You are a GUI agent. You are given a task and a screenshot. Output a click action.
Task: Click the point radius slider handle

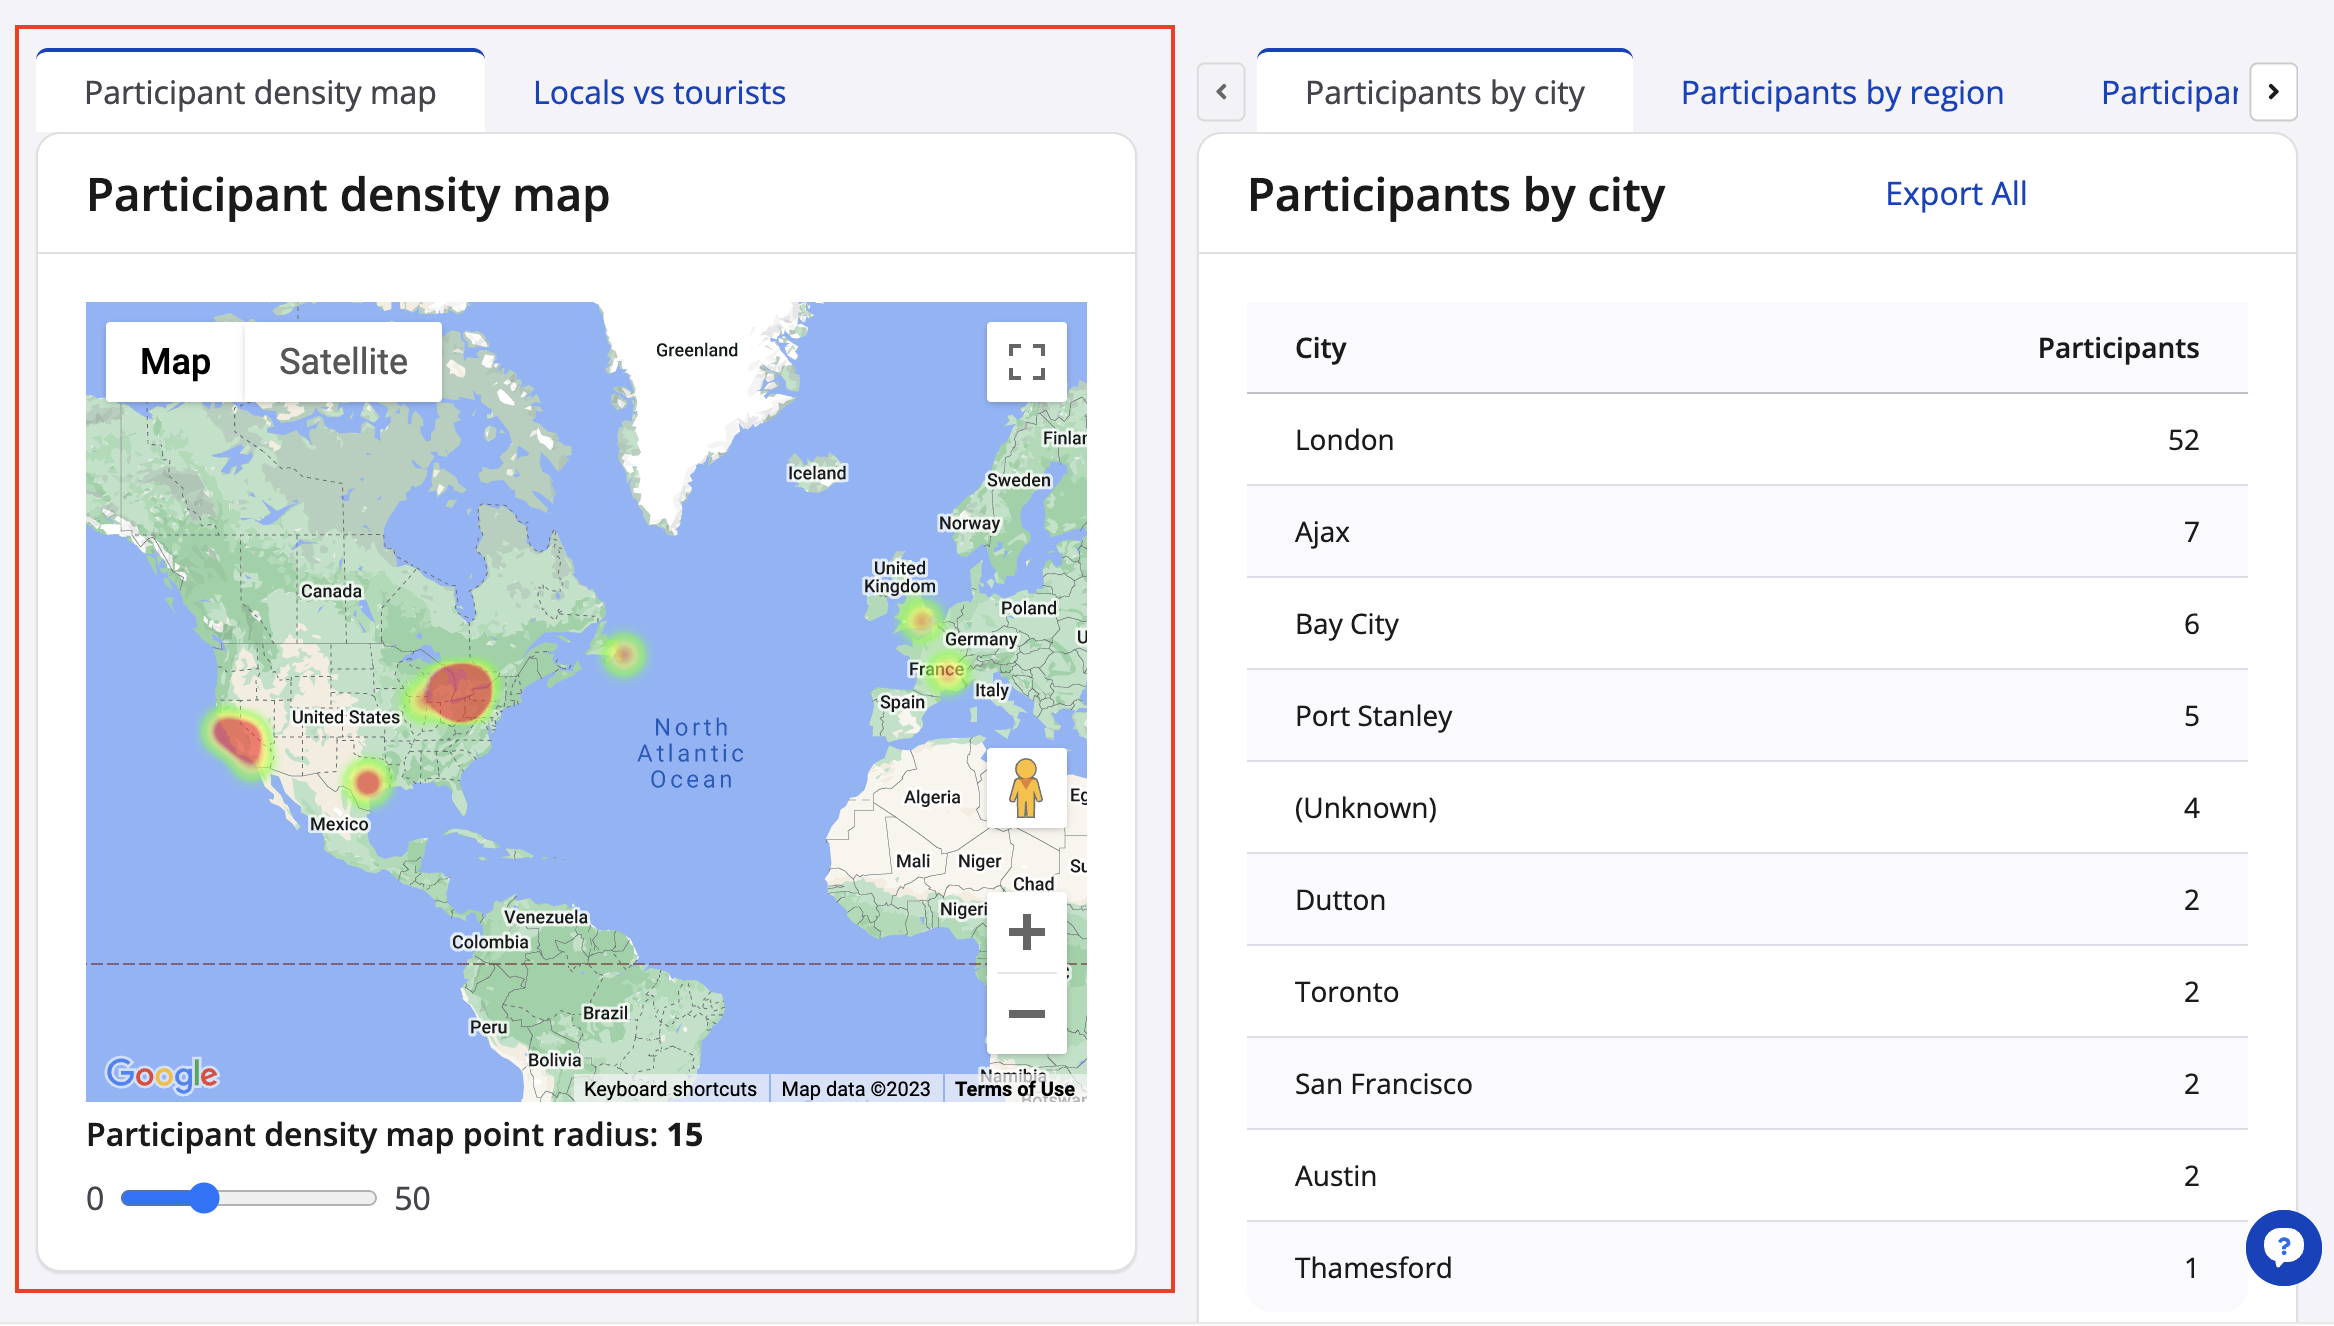(x=204, y=1198)
